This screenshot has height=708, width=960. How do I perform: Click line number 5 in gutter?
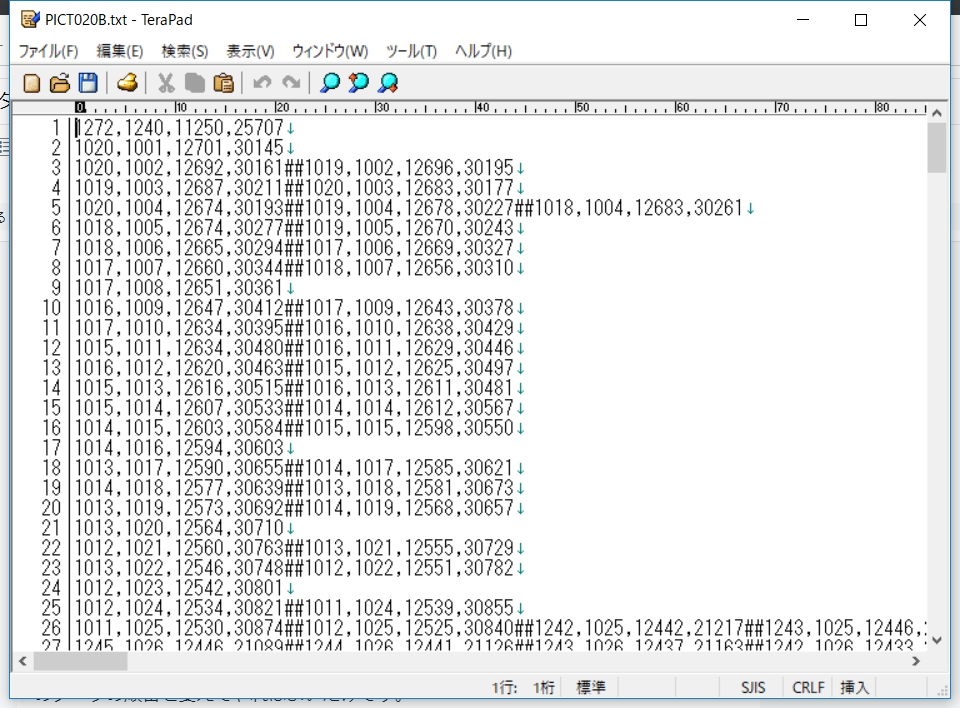[x=56, y=208]
